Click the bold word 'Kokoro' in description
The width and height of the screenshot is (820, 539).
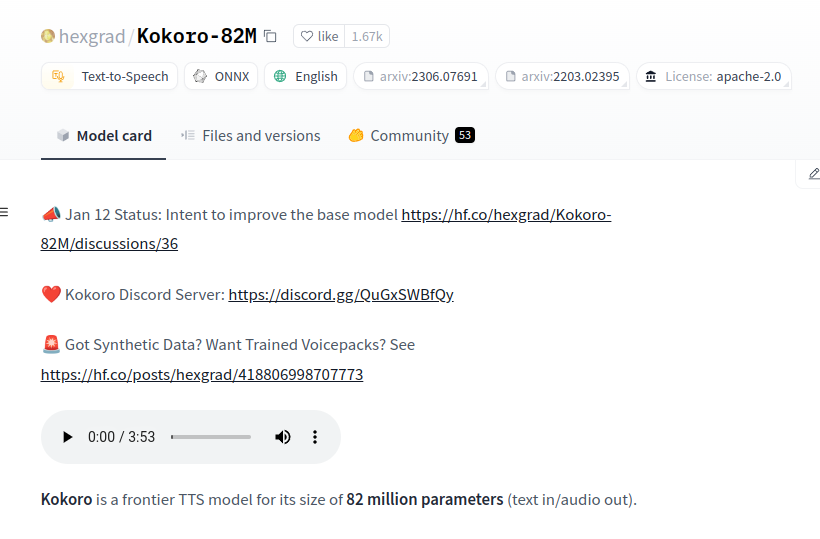click(66, 499)
